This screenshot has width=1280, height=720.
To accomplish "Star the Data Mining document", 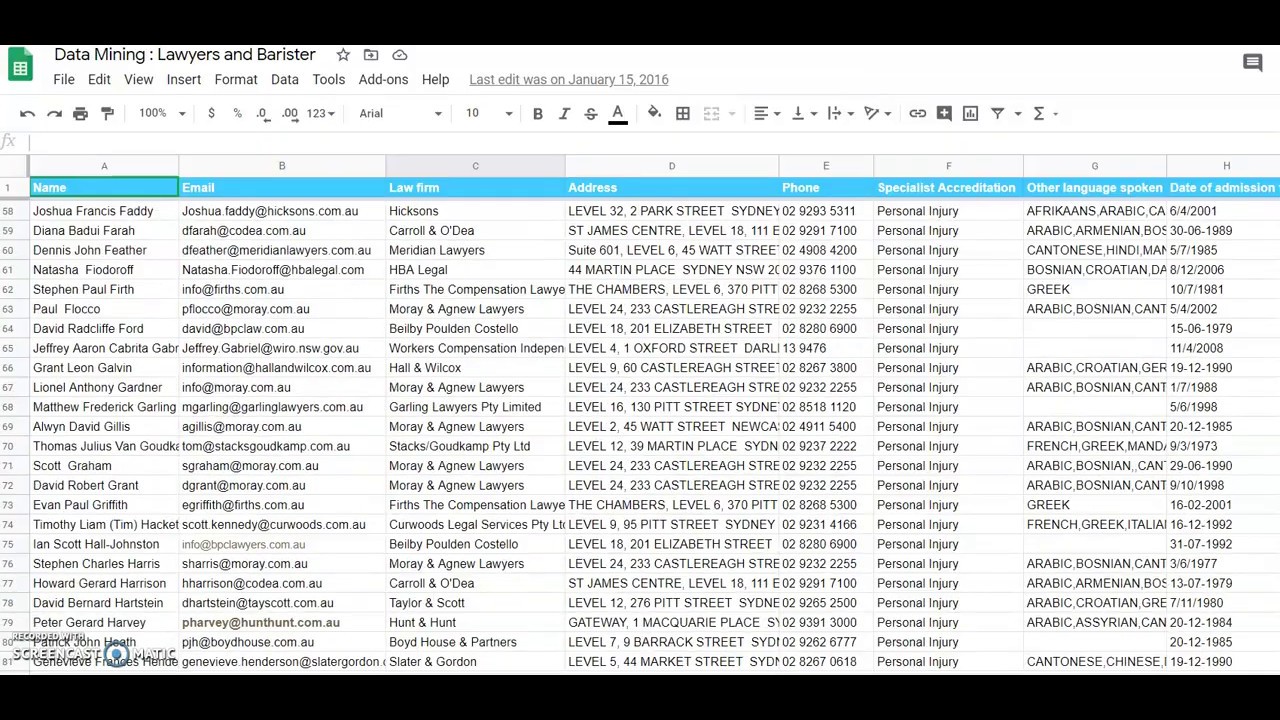I will click(x=343, y=55).
